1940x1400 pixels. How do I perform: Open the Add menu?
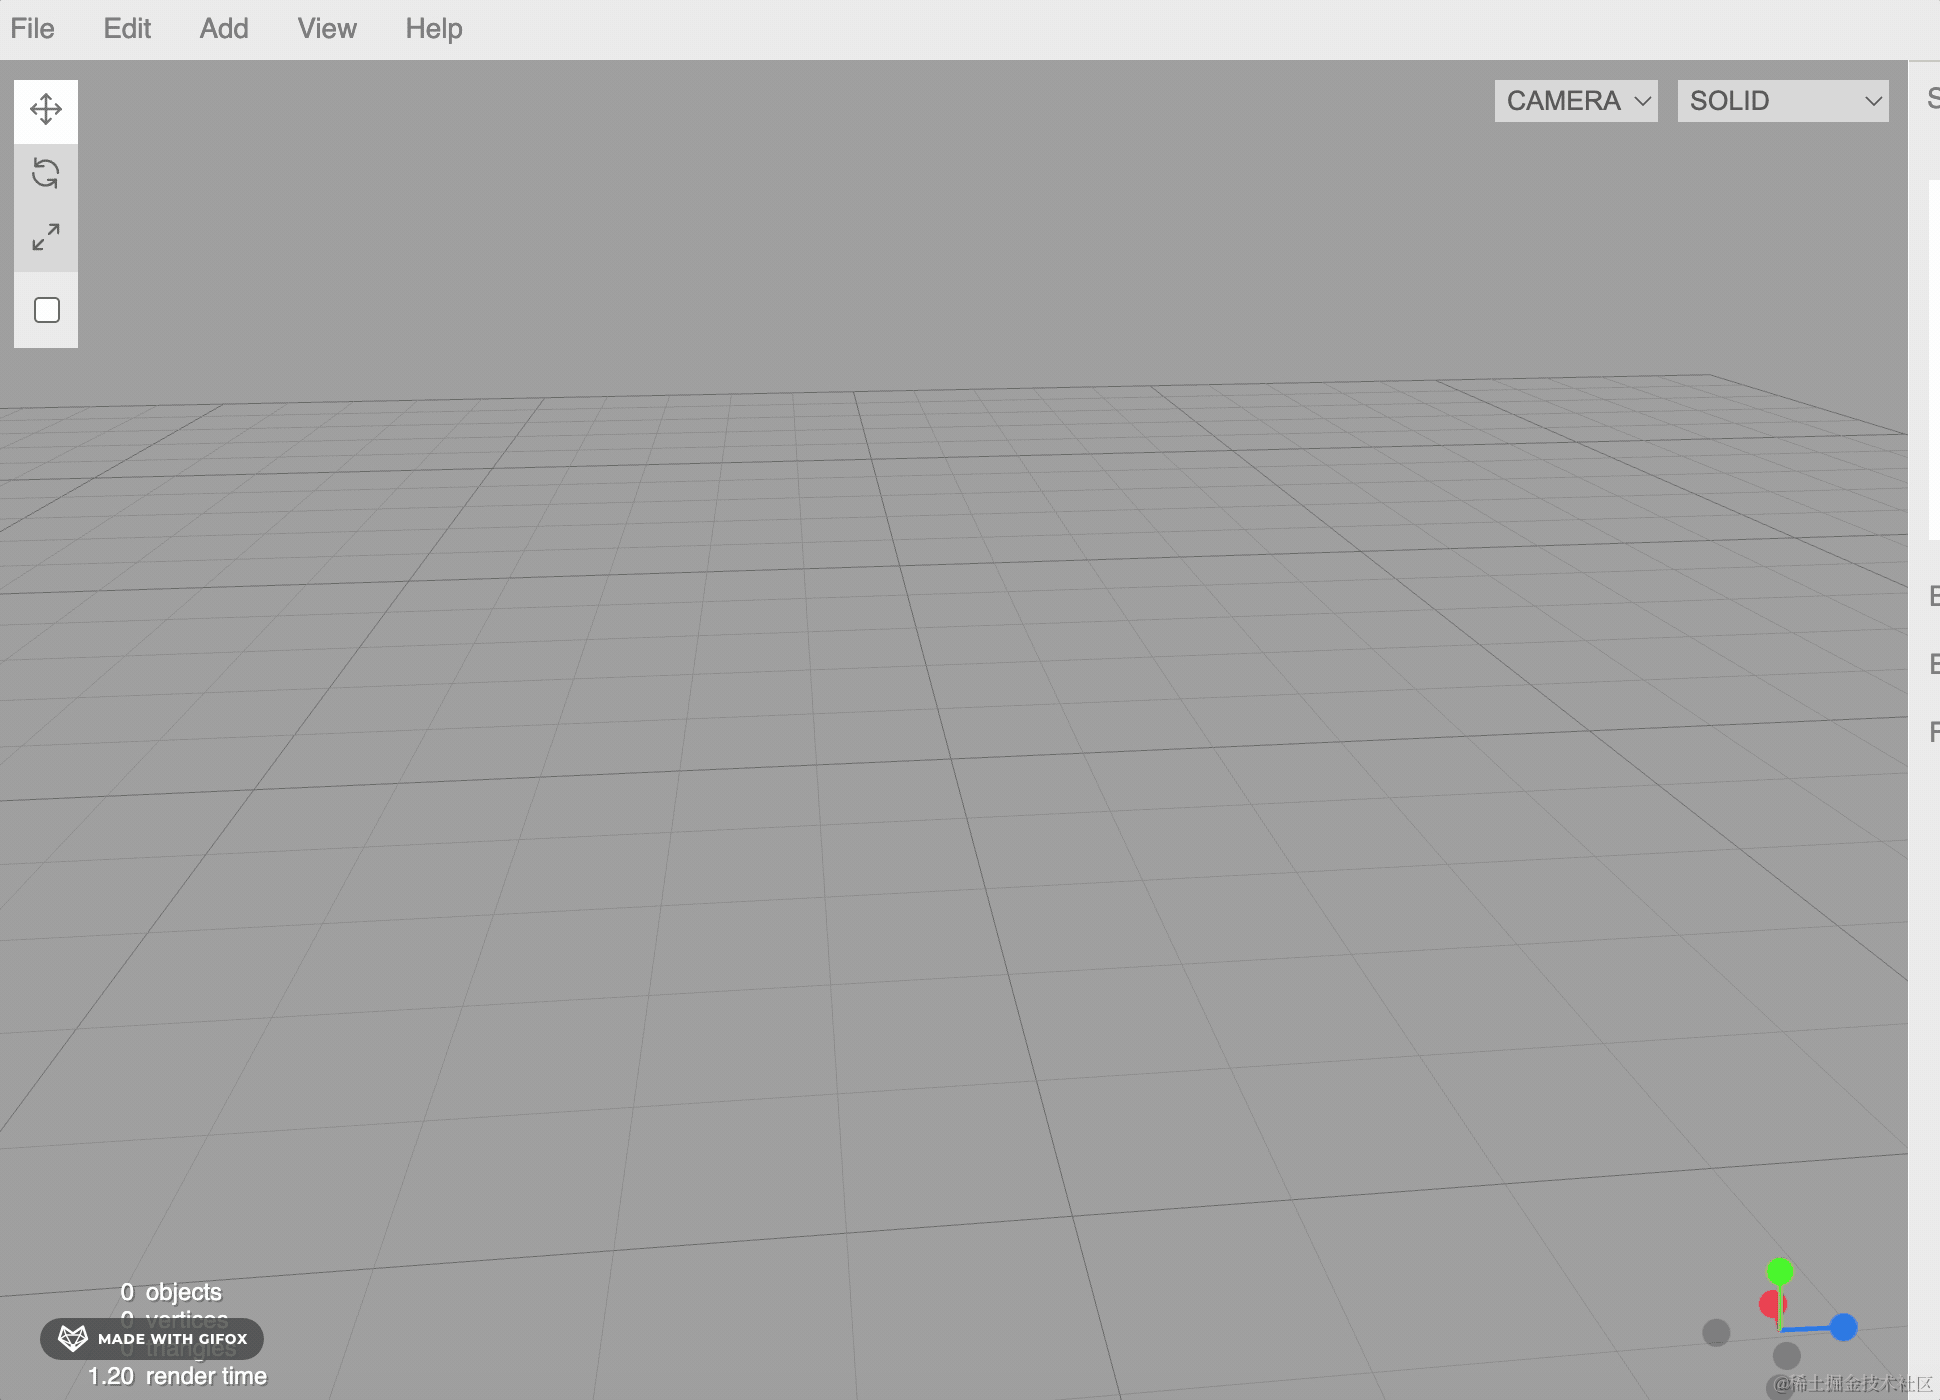click(x=224, y=29)
